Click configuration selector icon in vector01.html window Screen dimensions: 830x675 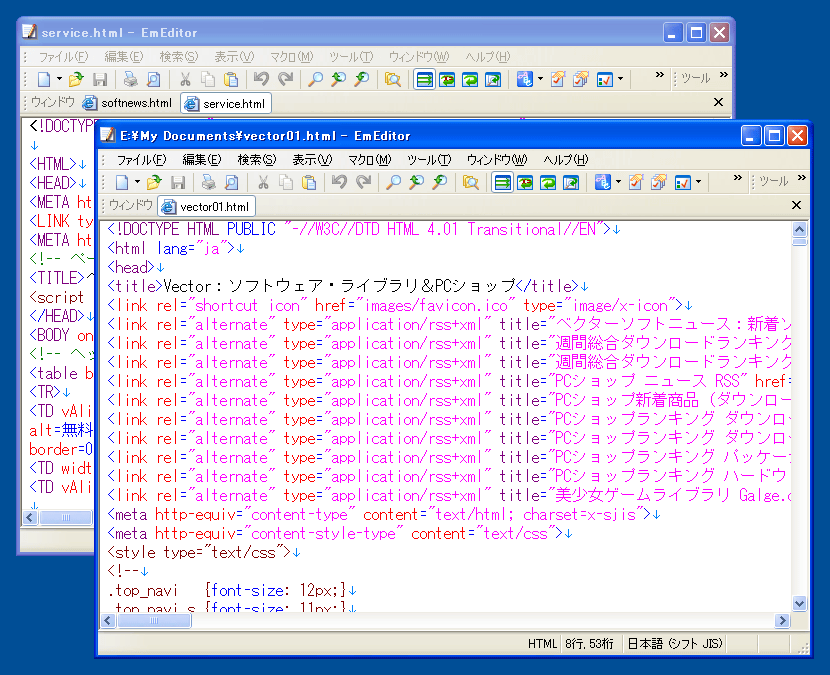[602, 183]
